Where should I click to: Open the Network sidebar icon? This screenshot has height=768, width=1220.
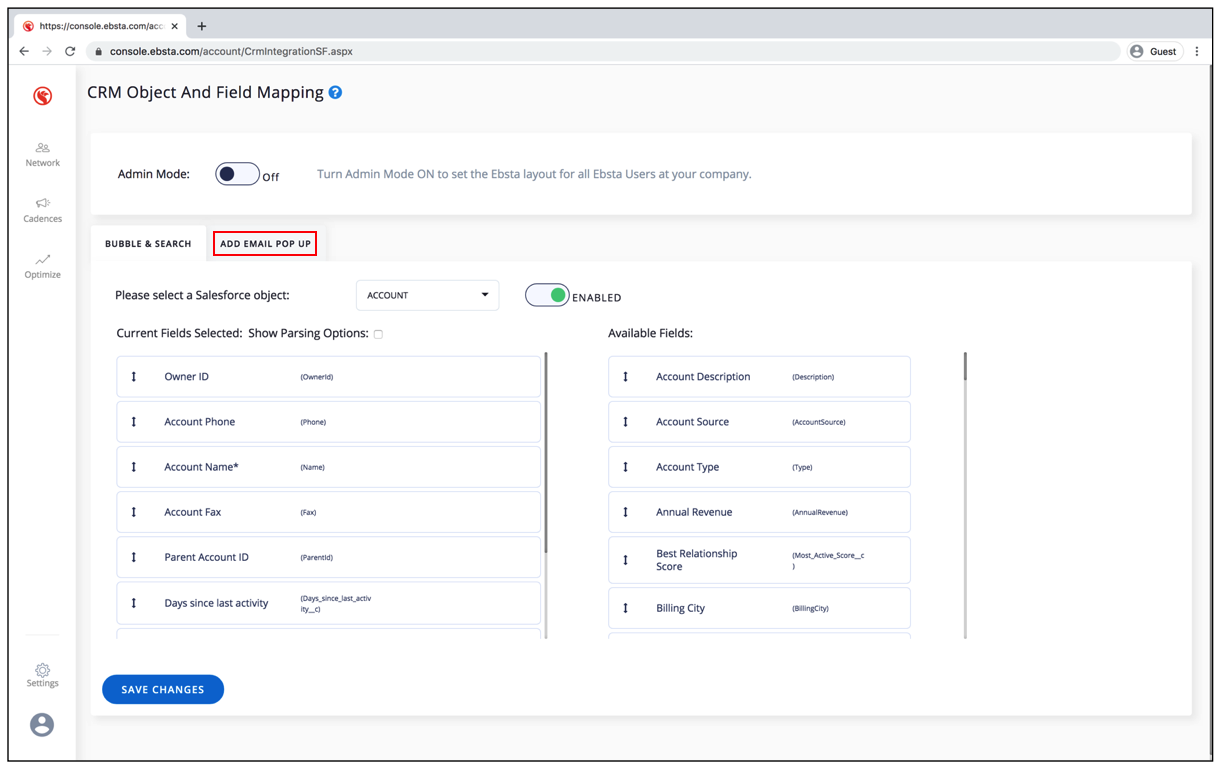[42, 148]
